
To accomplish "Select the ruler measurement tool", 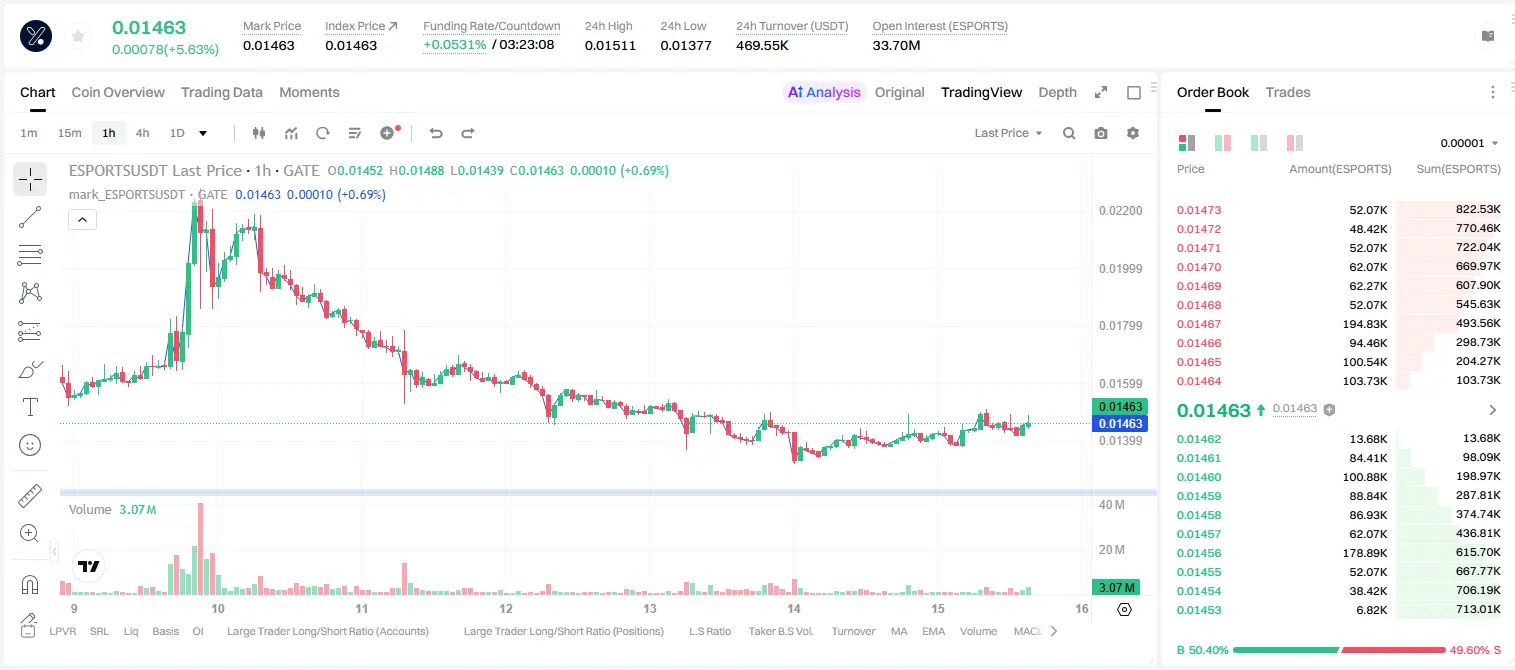I will [x=30, y=495].
